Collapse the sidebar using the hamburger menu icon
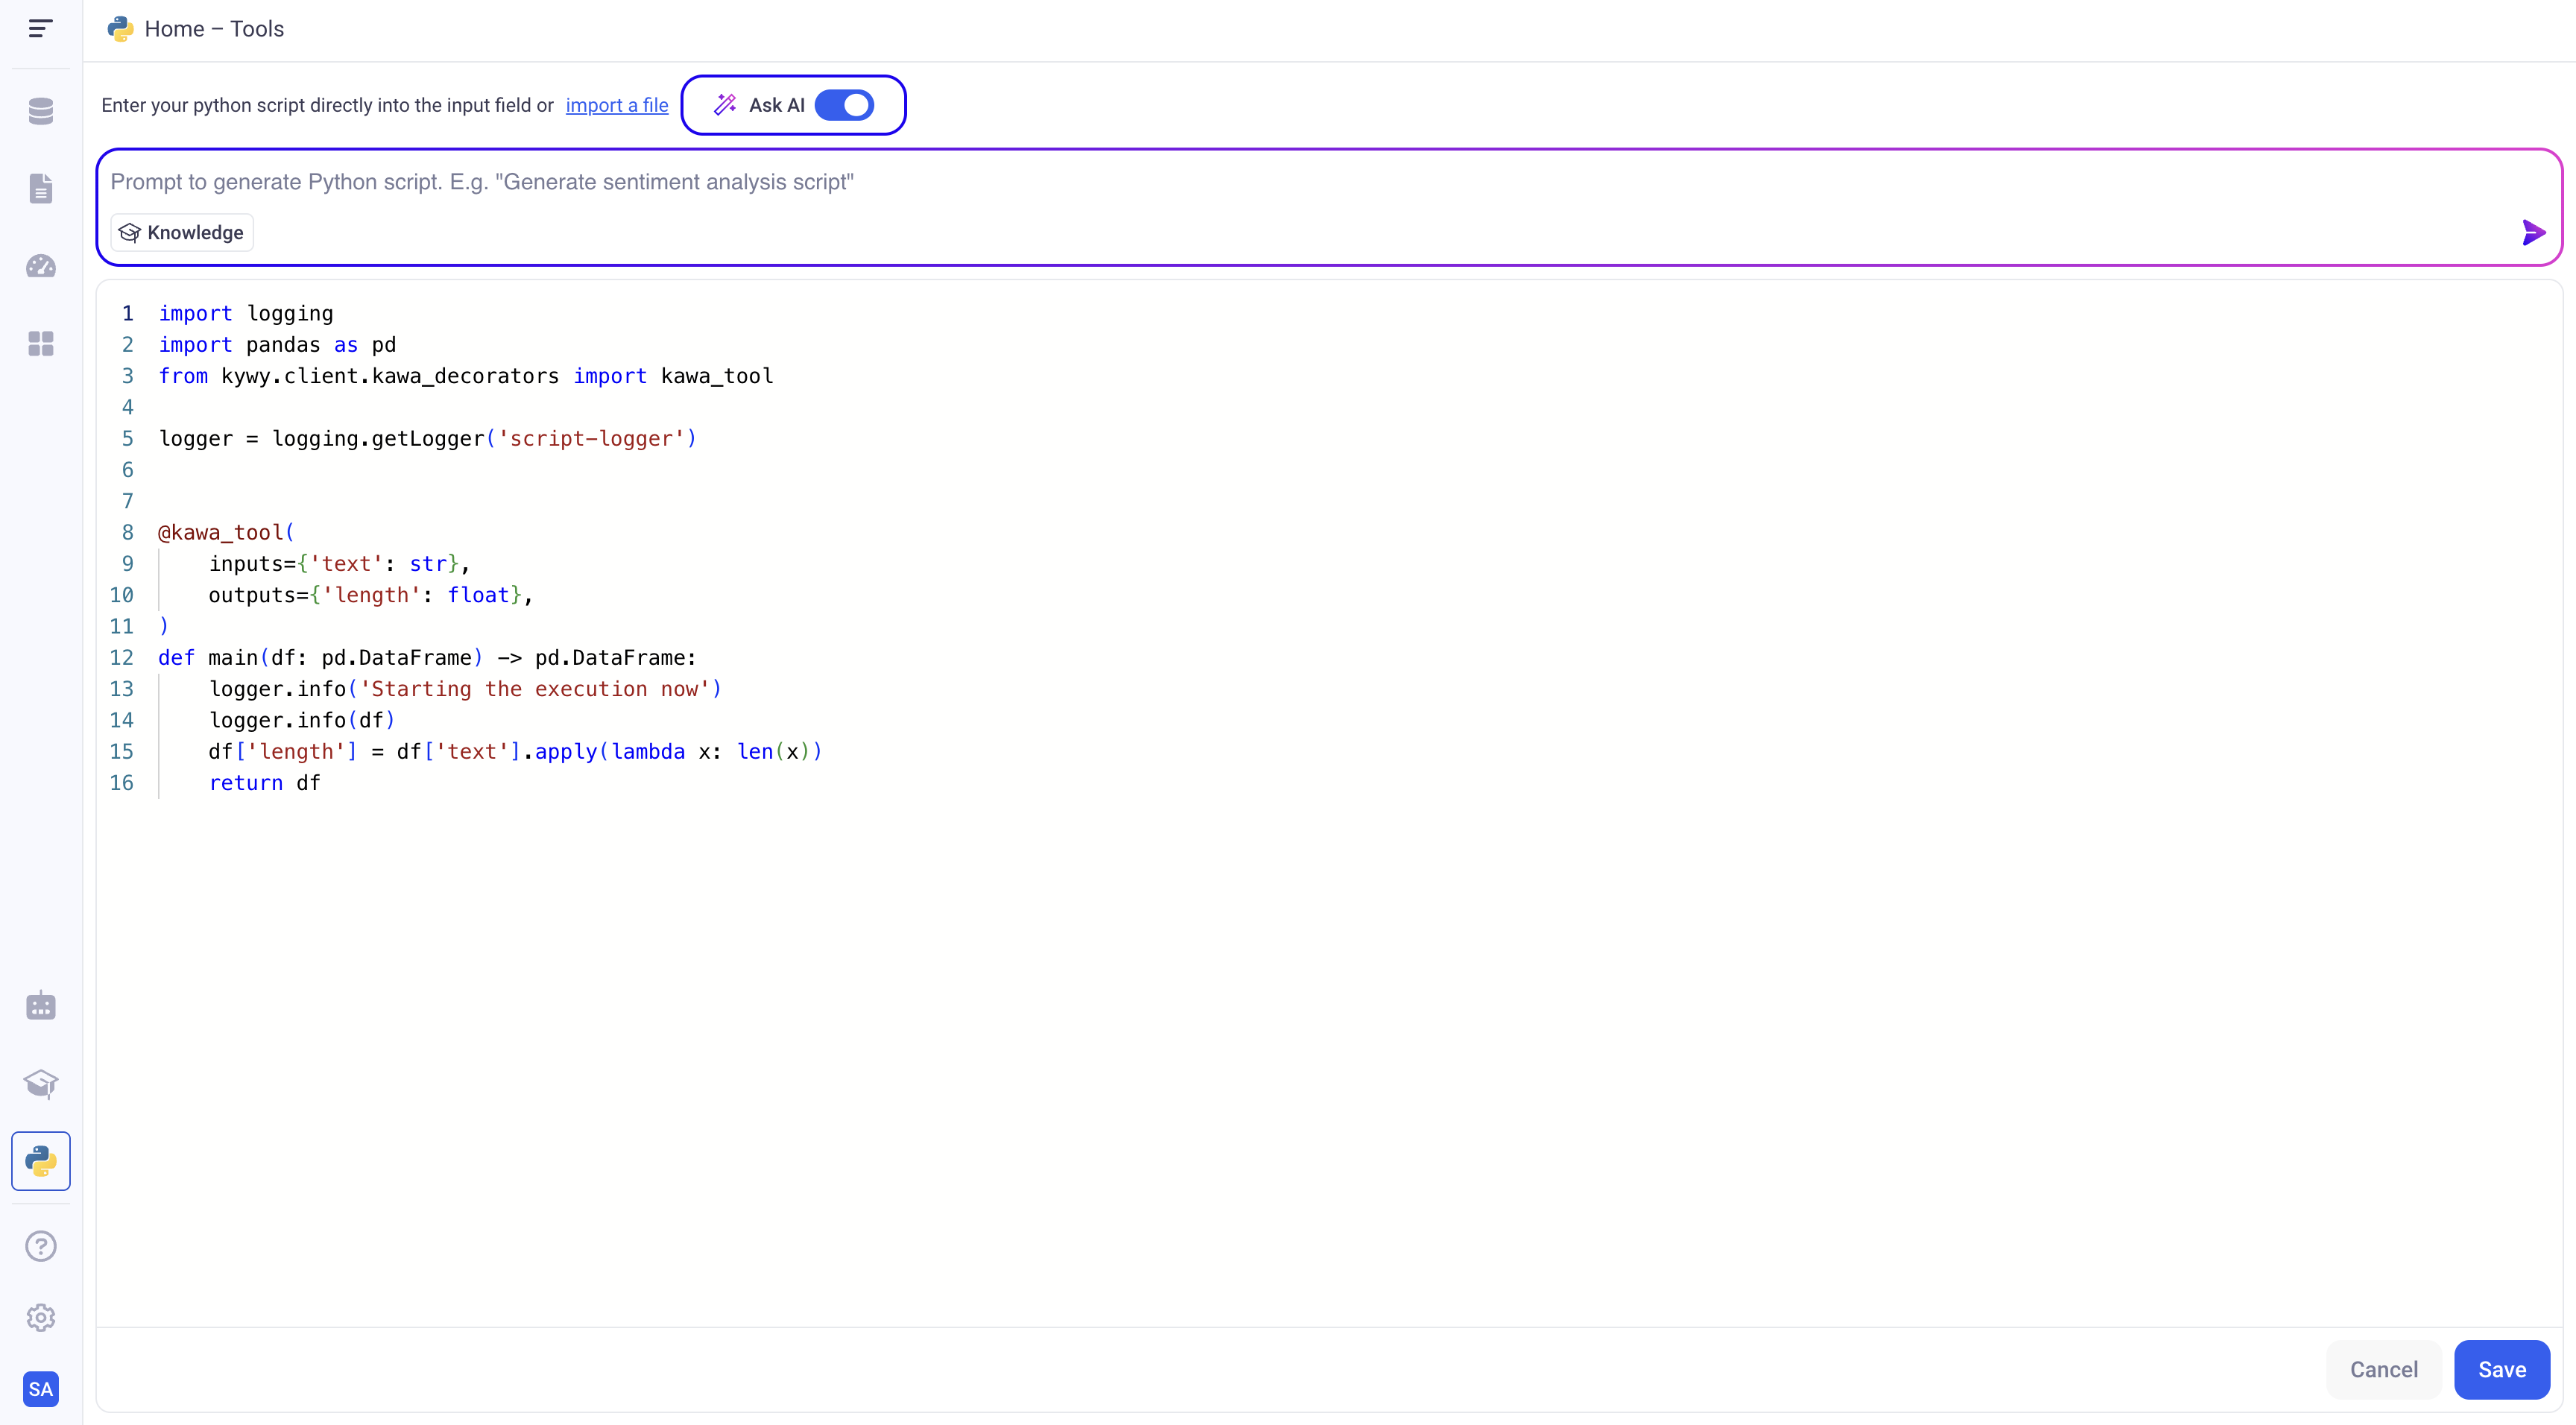This screenshot has height=1425, width=2576. click(x=40, y=28)
